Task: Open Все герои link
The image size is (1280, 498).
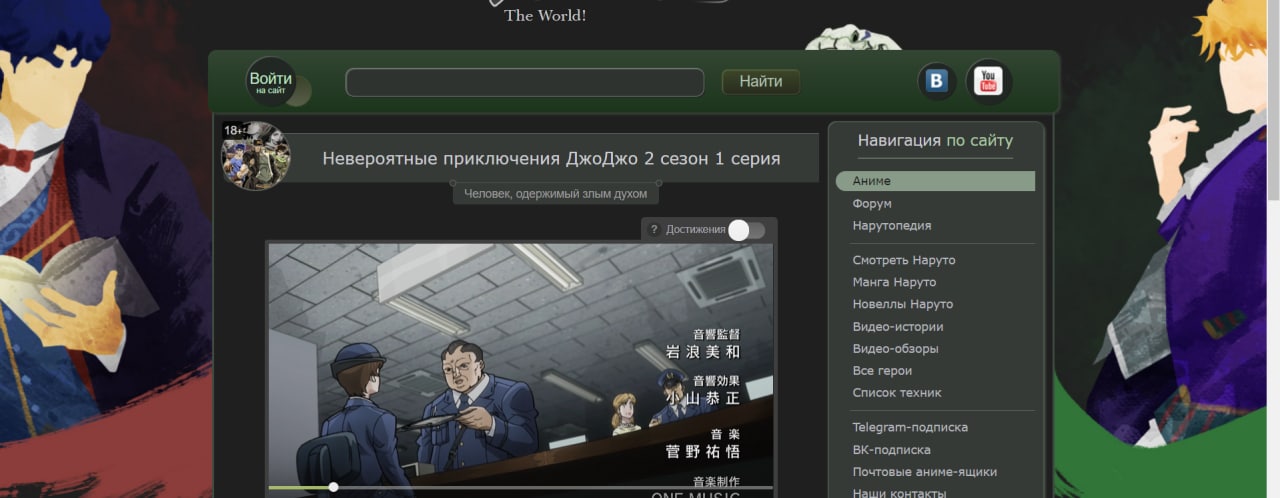Action: 882,371
